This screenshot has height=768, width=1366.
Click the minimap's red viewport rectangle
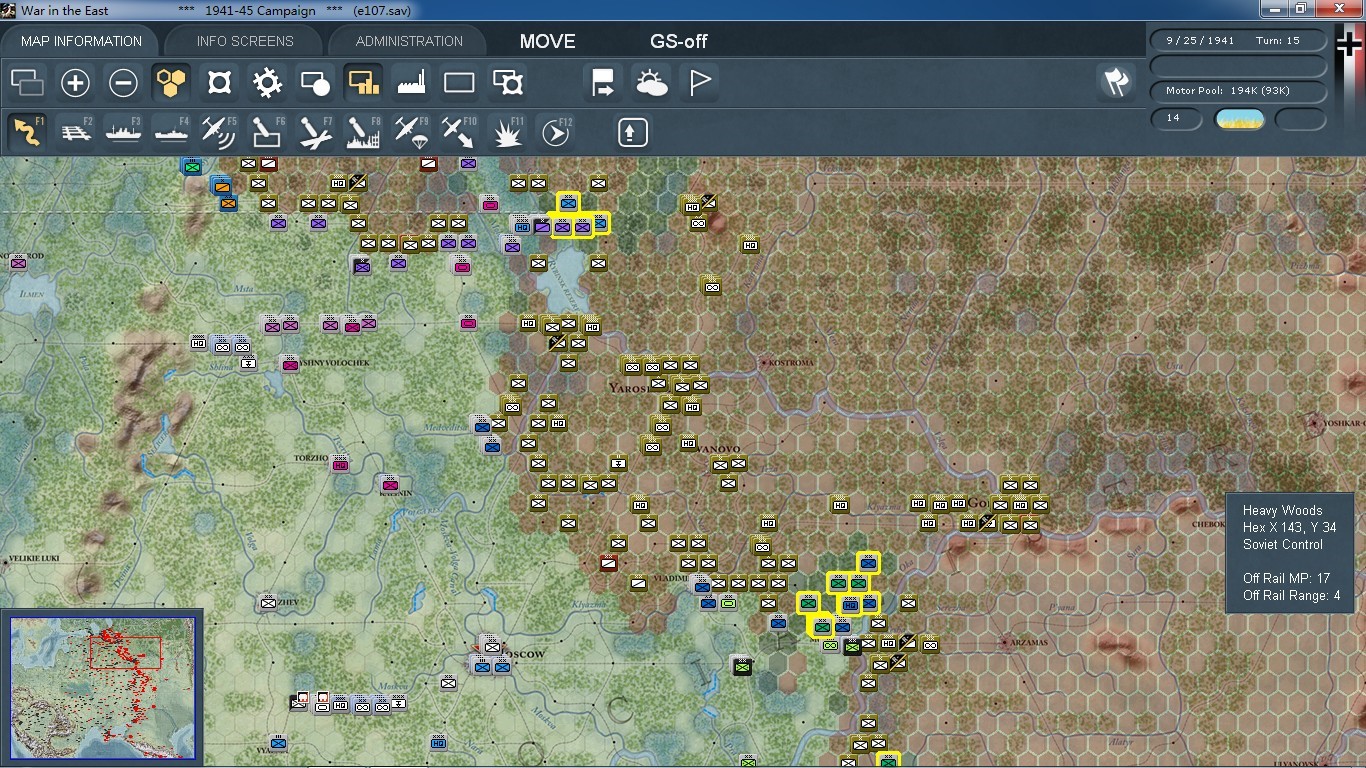125,652
